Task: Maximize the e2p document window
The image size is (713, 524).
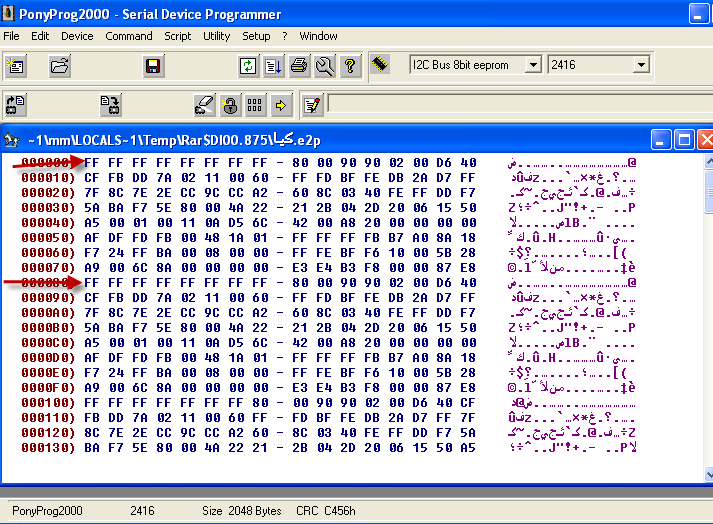Action: click(684, 140)
